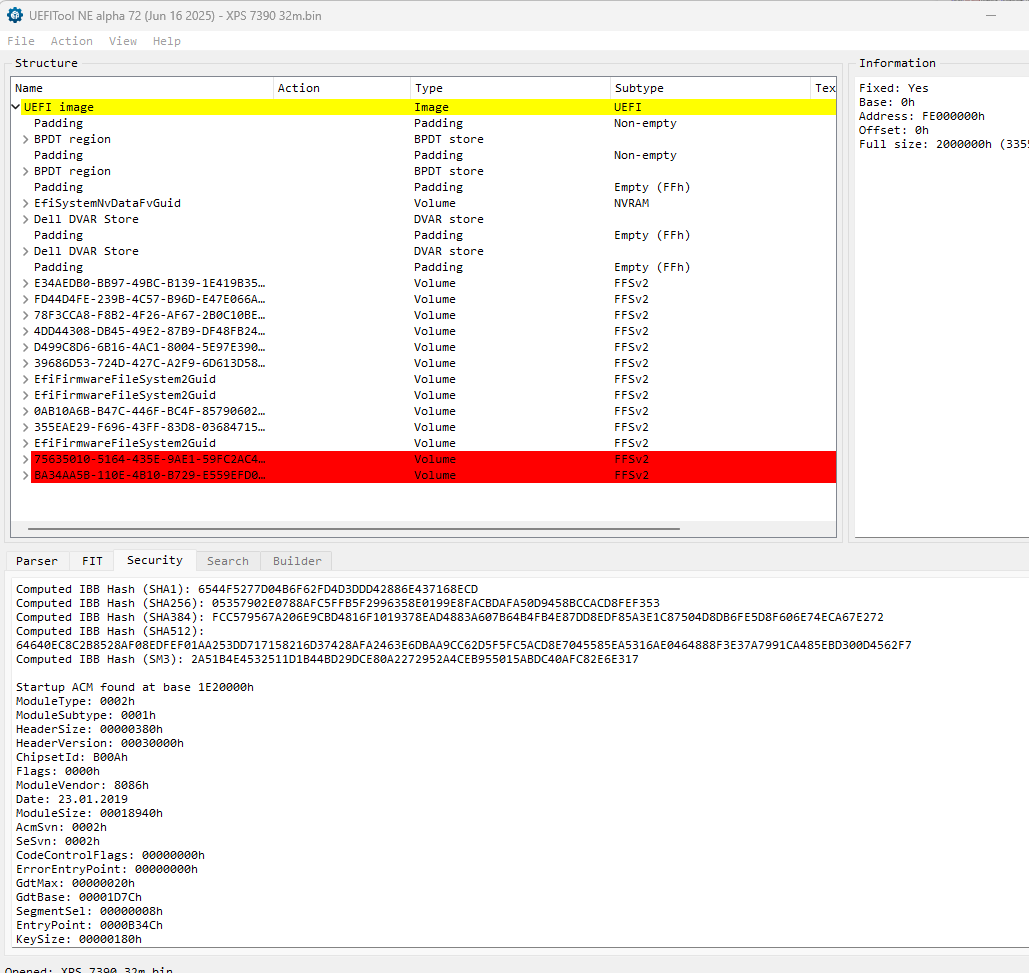Click the Address: FE000000h info line
Image resolution: width=1029 pixels, height=973 pixels.
click(921, 116)
